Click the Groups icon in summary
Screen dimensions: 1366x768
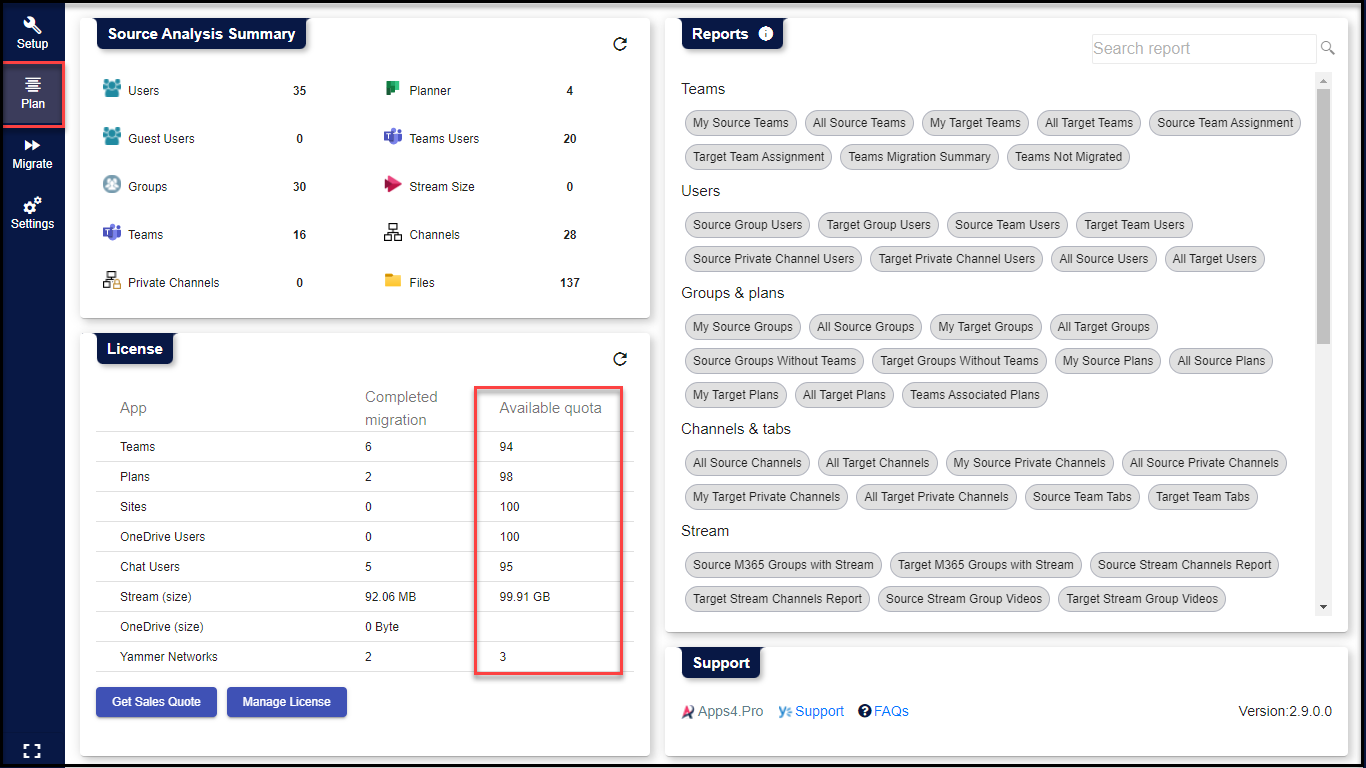coord(112,185)
